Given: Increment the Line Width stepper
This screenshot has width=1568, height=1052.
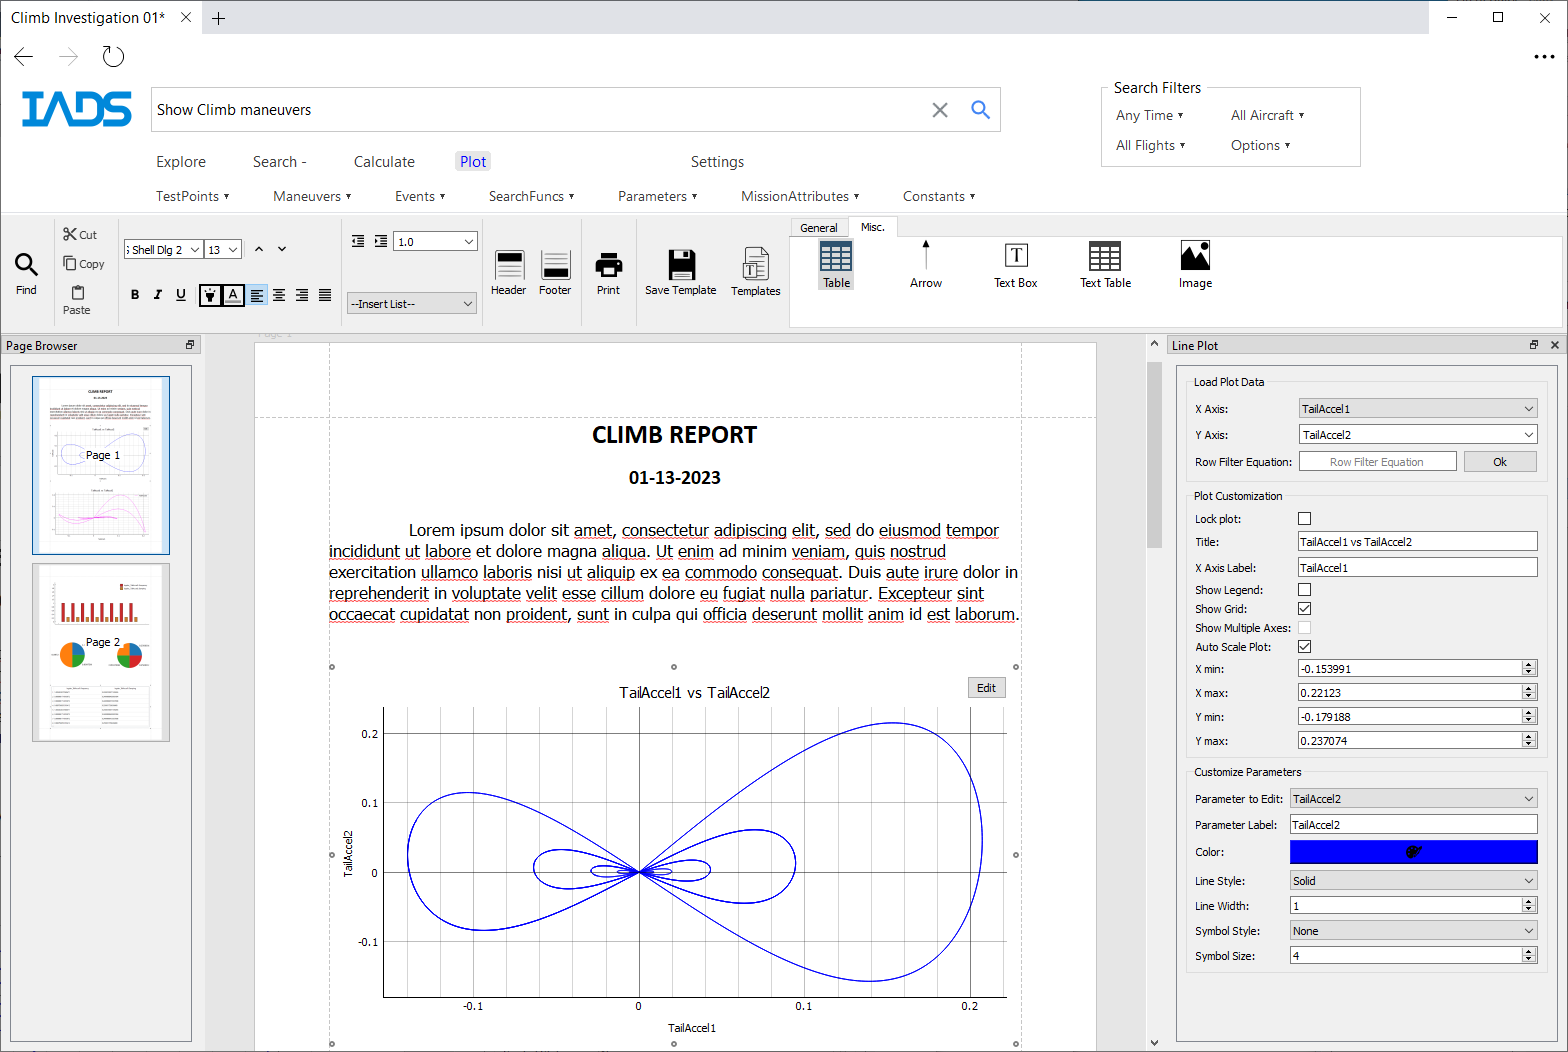Looking at the screenshot, I should coord(1529,901).
